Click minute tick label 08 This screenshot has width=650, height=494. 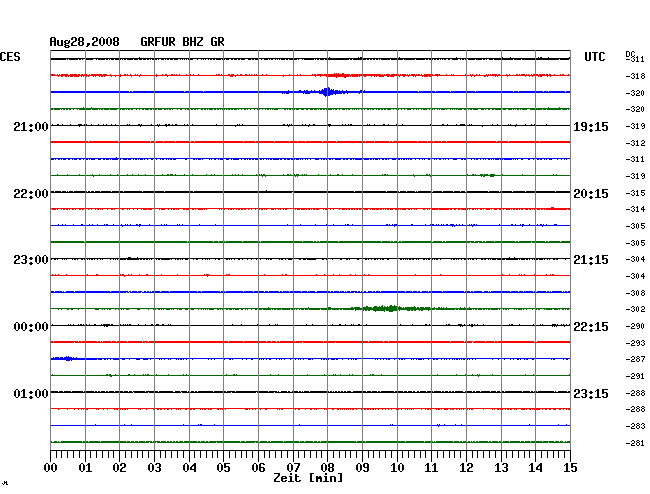(x=327, y=467)
